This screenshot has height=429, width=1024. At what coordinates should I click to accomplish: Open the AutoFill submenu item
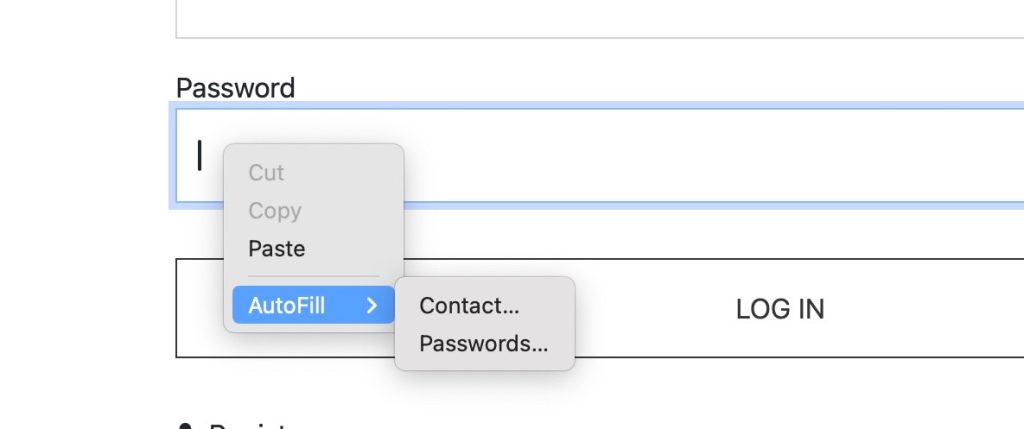pyautogui.click(x=287, y=306)
